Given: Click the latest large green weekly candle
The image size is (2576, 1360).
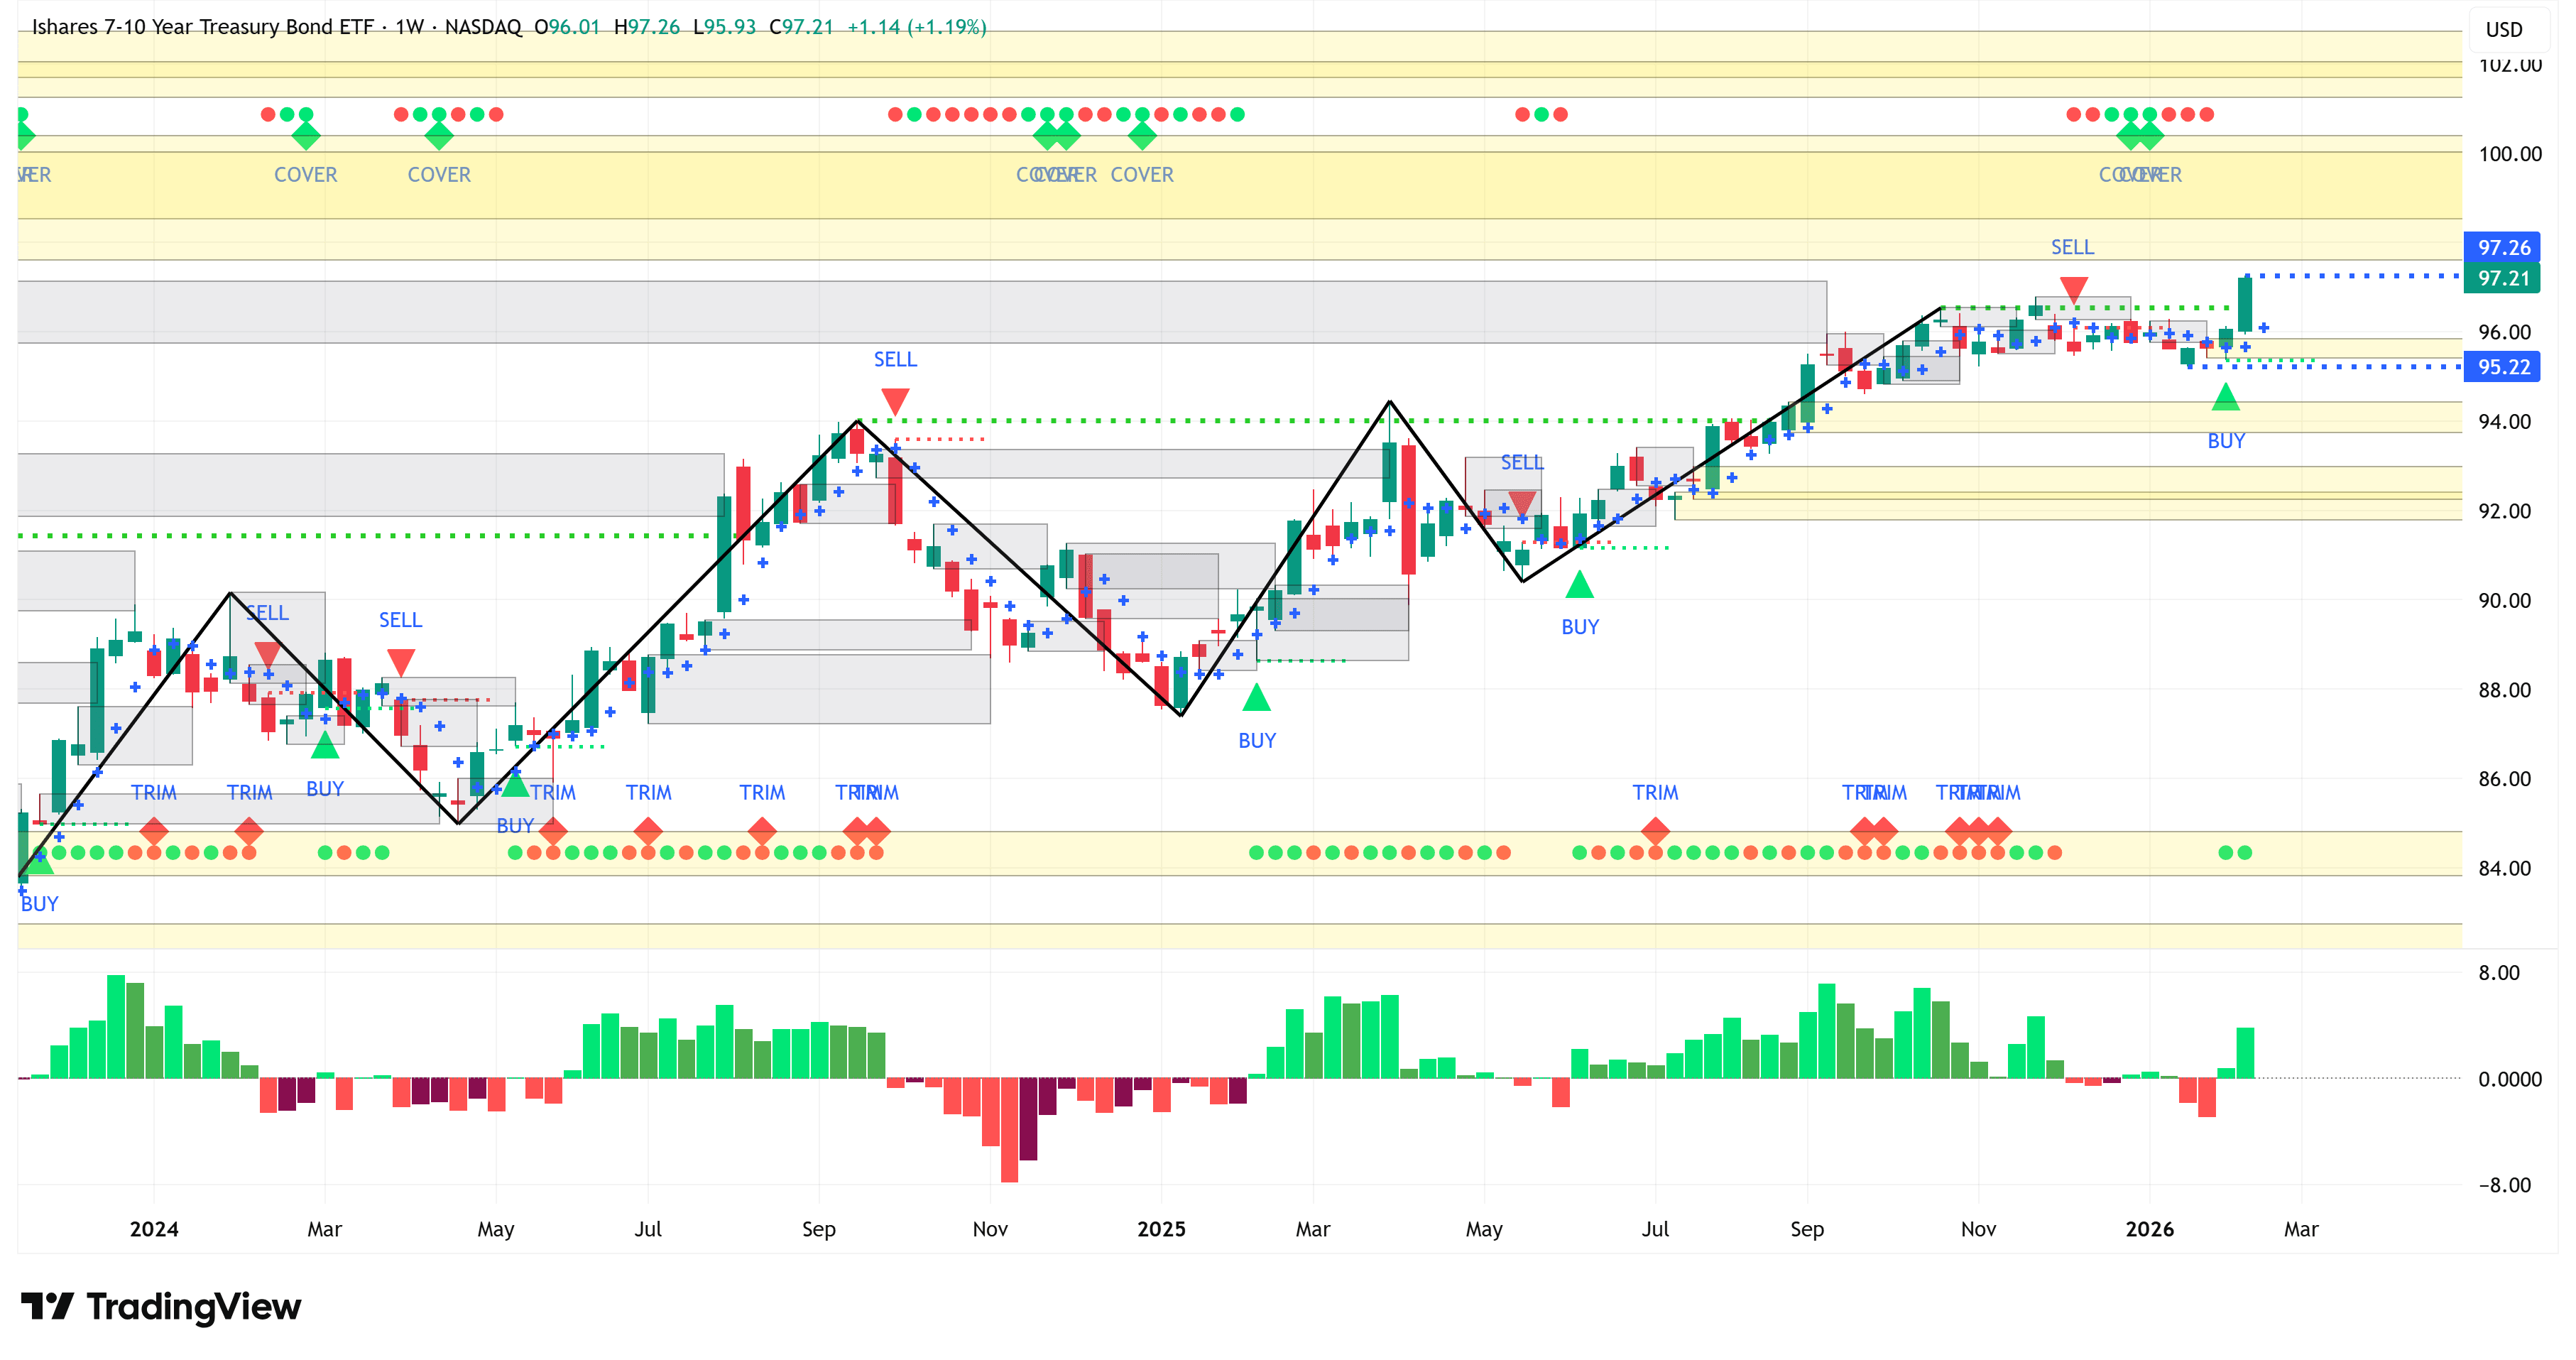Looking at the screenshot, I should coord(2245,305).
